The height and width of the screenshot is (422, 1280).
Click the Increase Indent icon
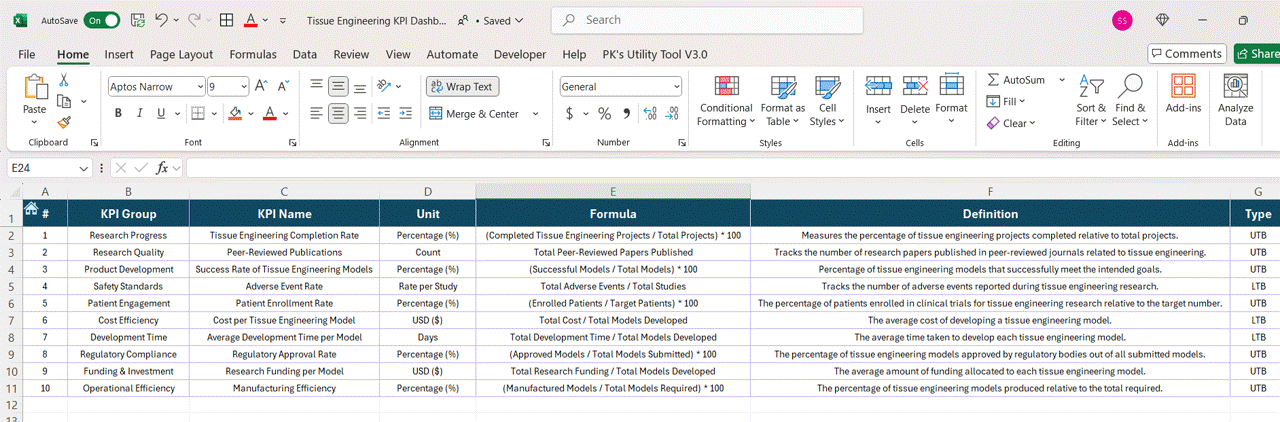(x=405, y=114)
